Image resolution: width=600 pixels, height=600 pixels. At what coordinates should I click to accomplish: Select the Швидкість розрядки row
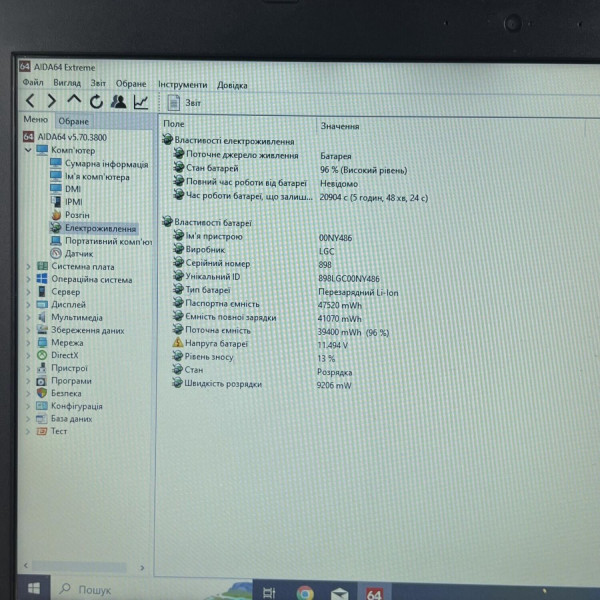223,384
